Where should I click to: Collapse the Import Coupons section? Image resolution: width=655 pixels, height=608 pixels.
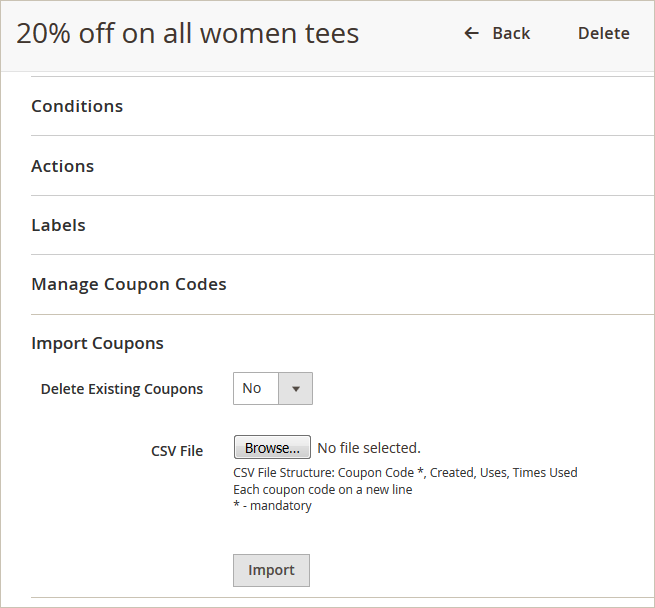tap(97, 343)
